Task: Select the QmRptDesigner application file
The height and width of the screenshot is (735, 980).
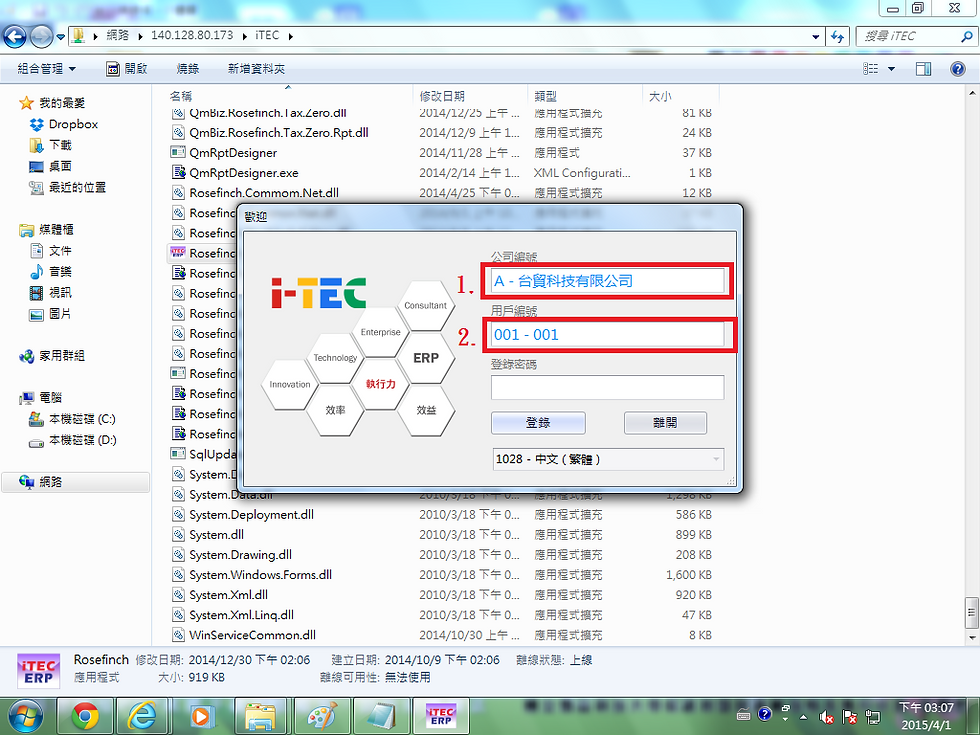Action: [x=232, y=152]
